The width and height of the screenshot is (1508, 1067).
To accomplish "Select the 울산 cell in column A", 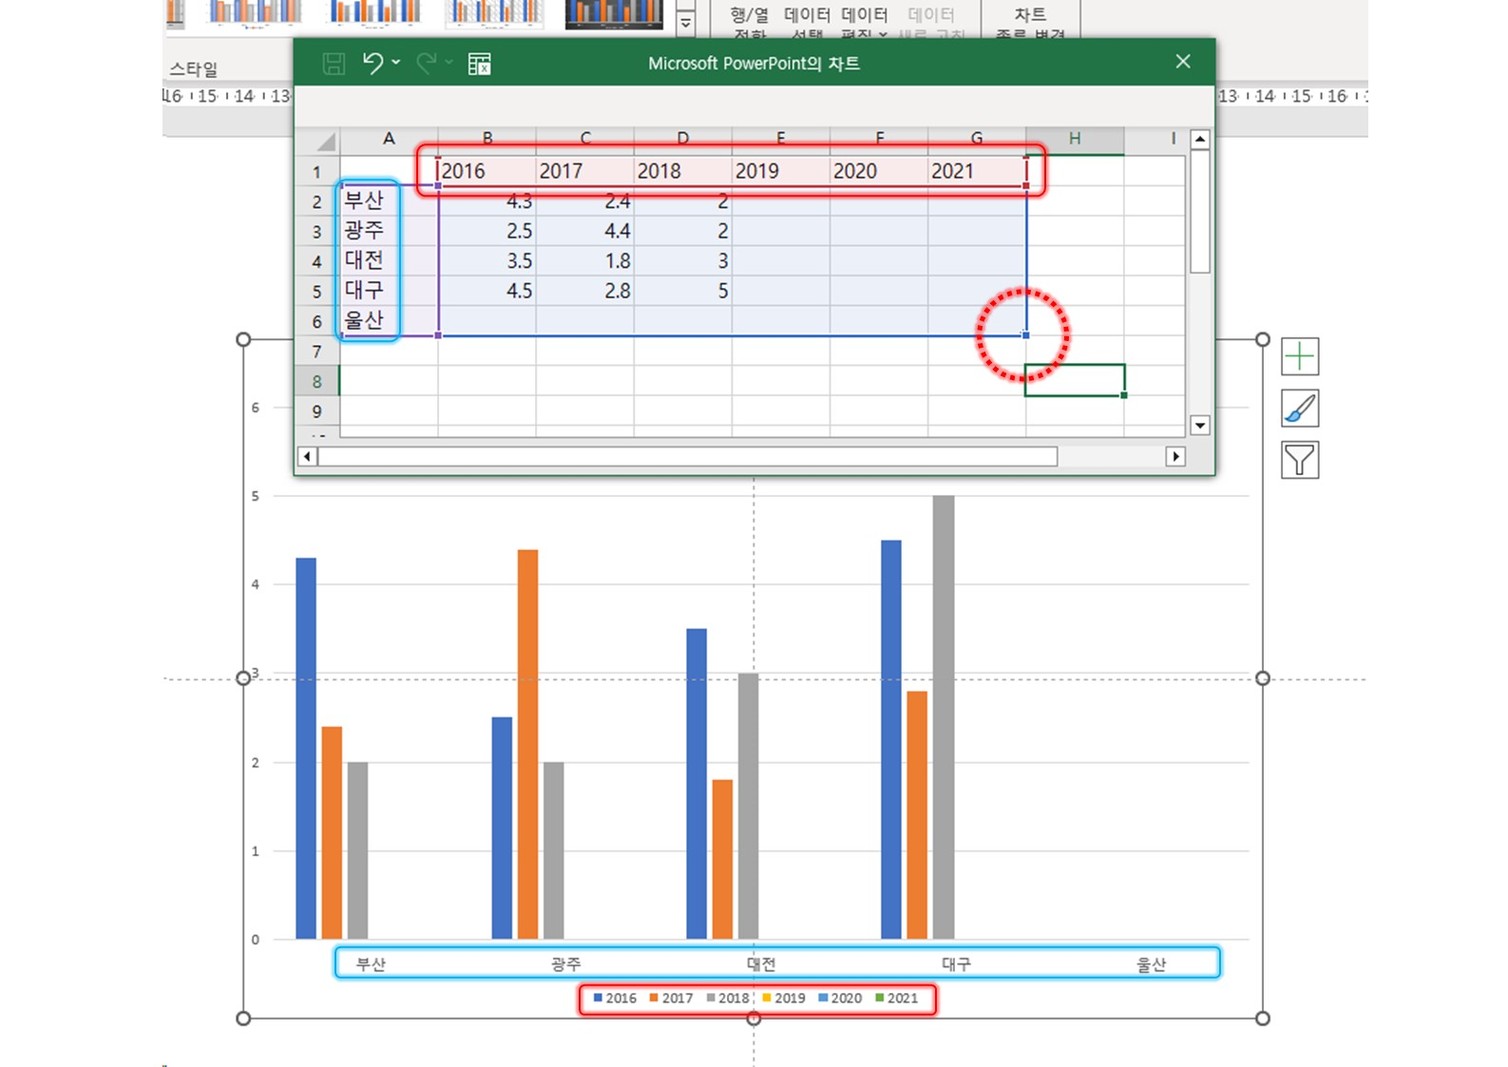I will pos(389,321).
